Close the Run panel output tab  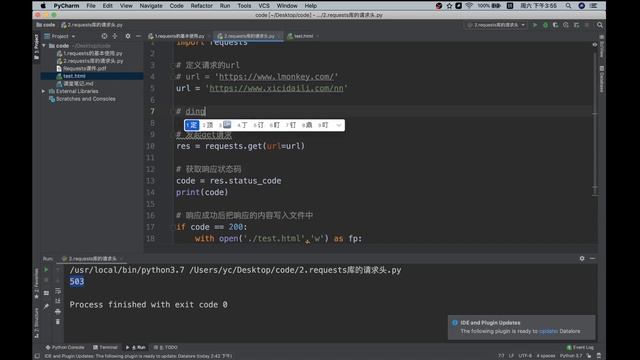click(x=122, y=259)
